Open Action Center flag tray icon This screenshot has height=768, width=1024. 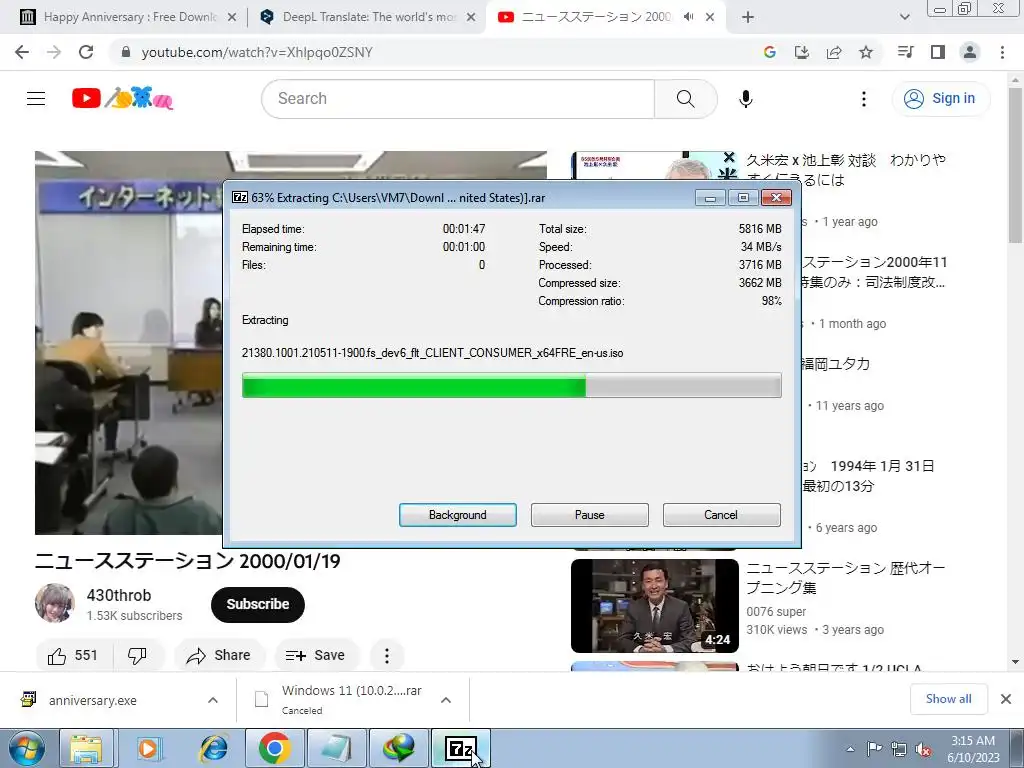(874, 749)
